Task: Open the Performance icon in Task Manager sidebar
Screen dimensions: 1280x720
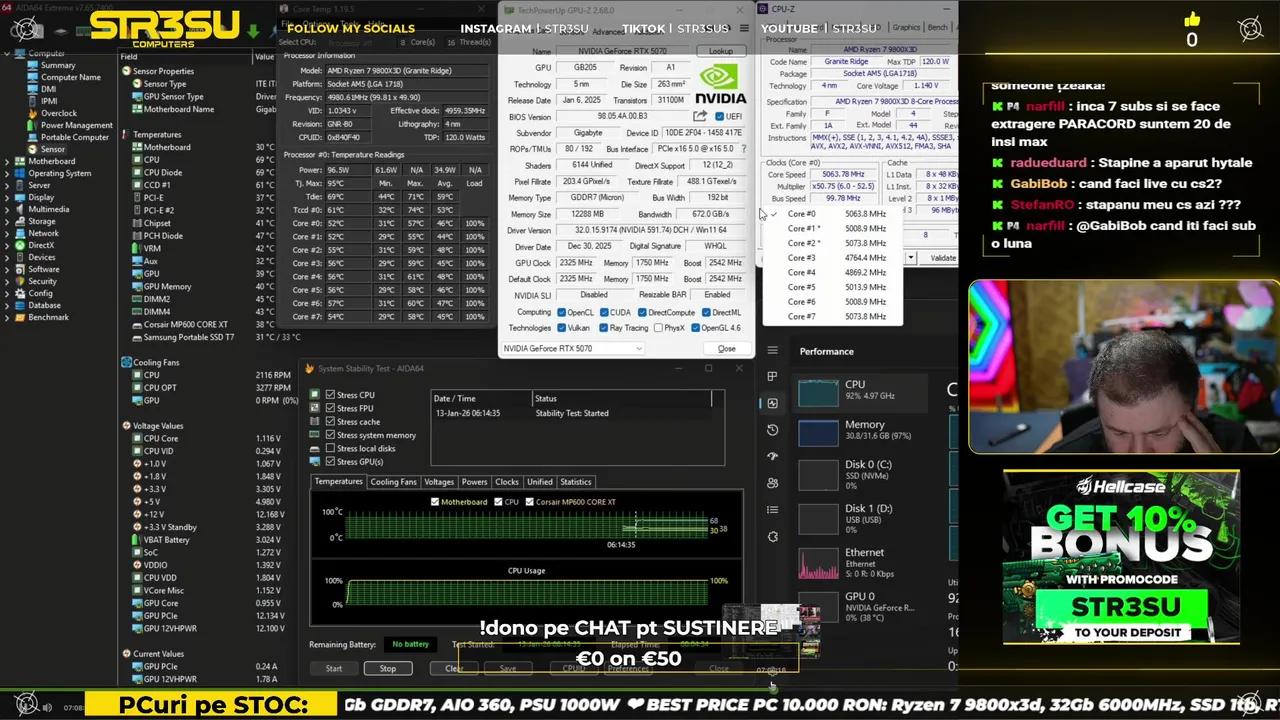Action: [x=772, y=403]
